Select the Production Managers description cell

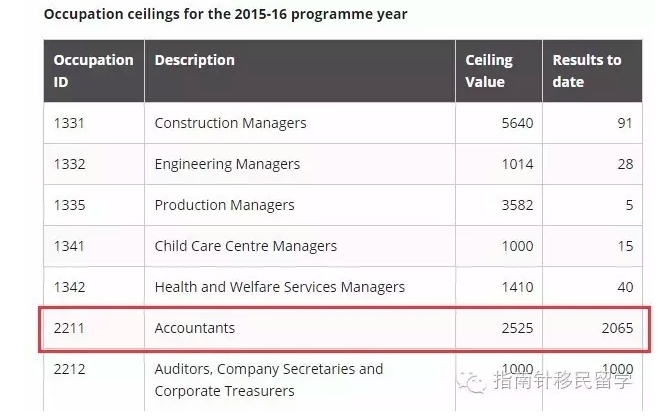pyautogui.click(x=224, y=205)
